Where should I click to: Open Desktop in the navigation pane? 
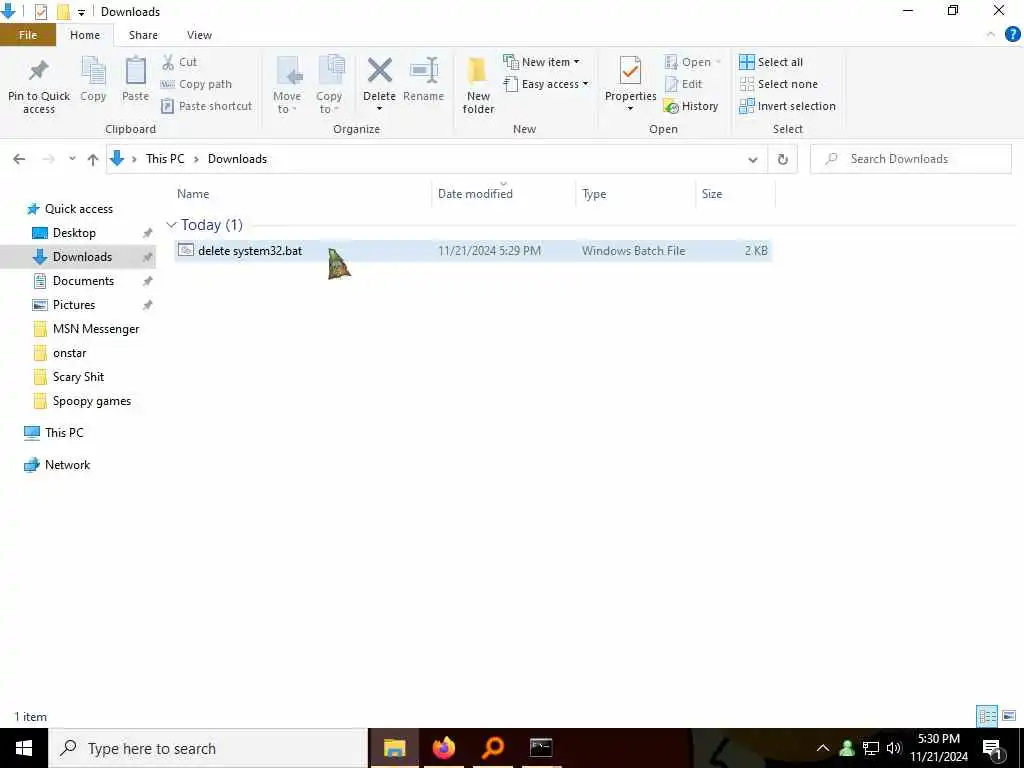(x=74, y=233)
